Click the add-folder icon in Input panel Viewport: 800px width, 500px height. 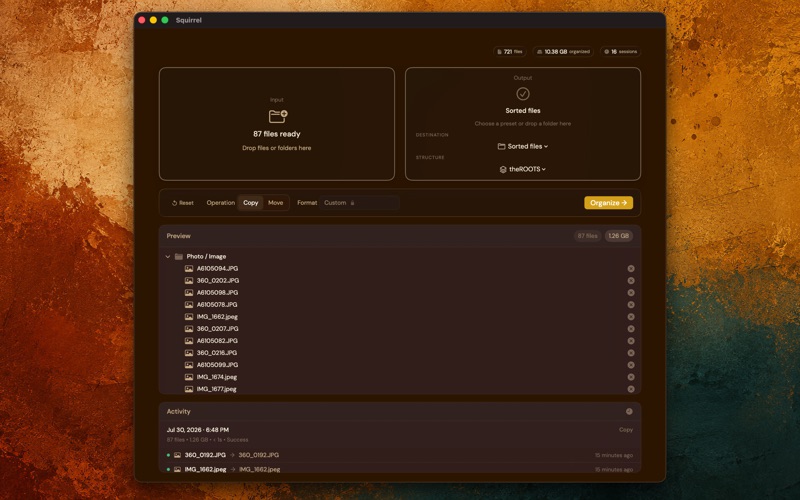click(278, 116)
